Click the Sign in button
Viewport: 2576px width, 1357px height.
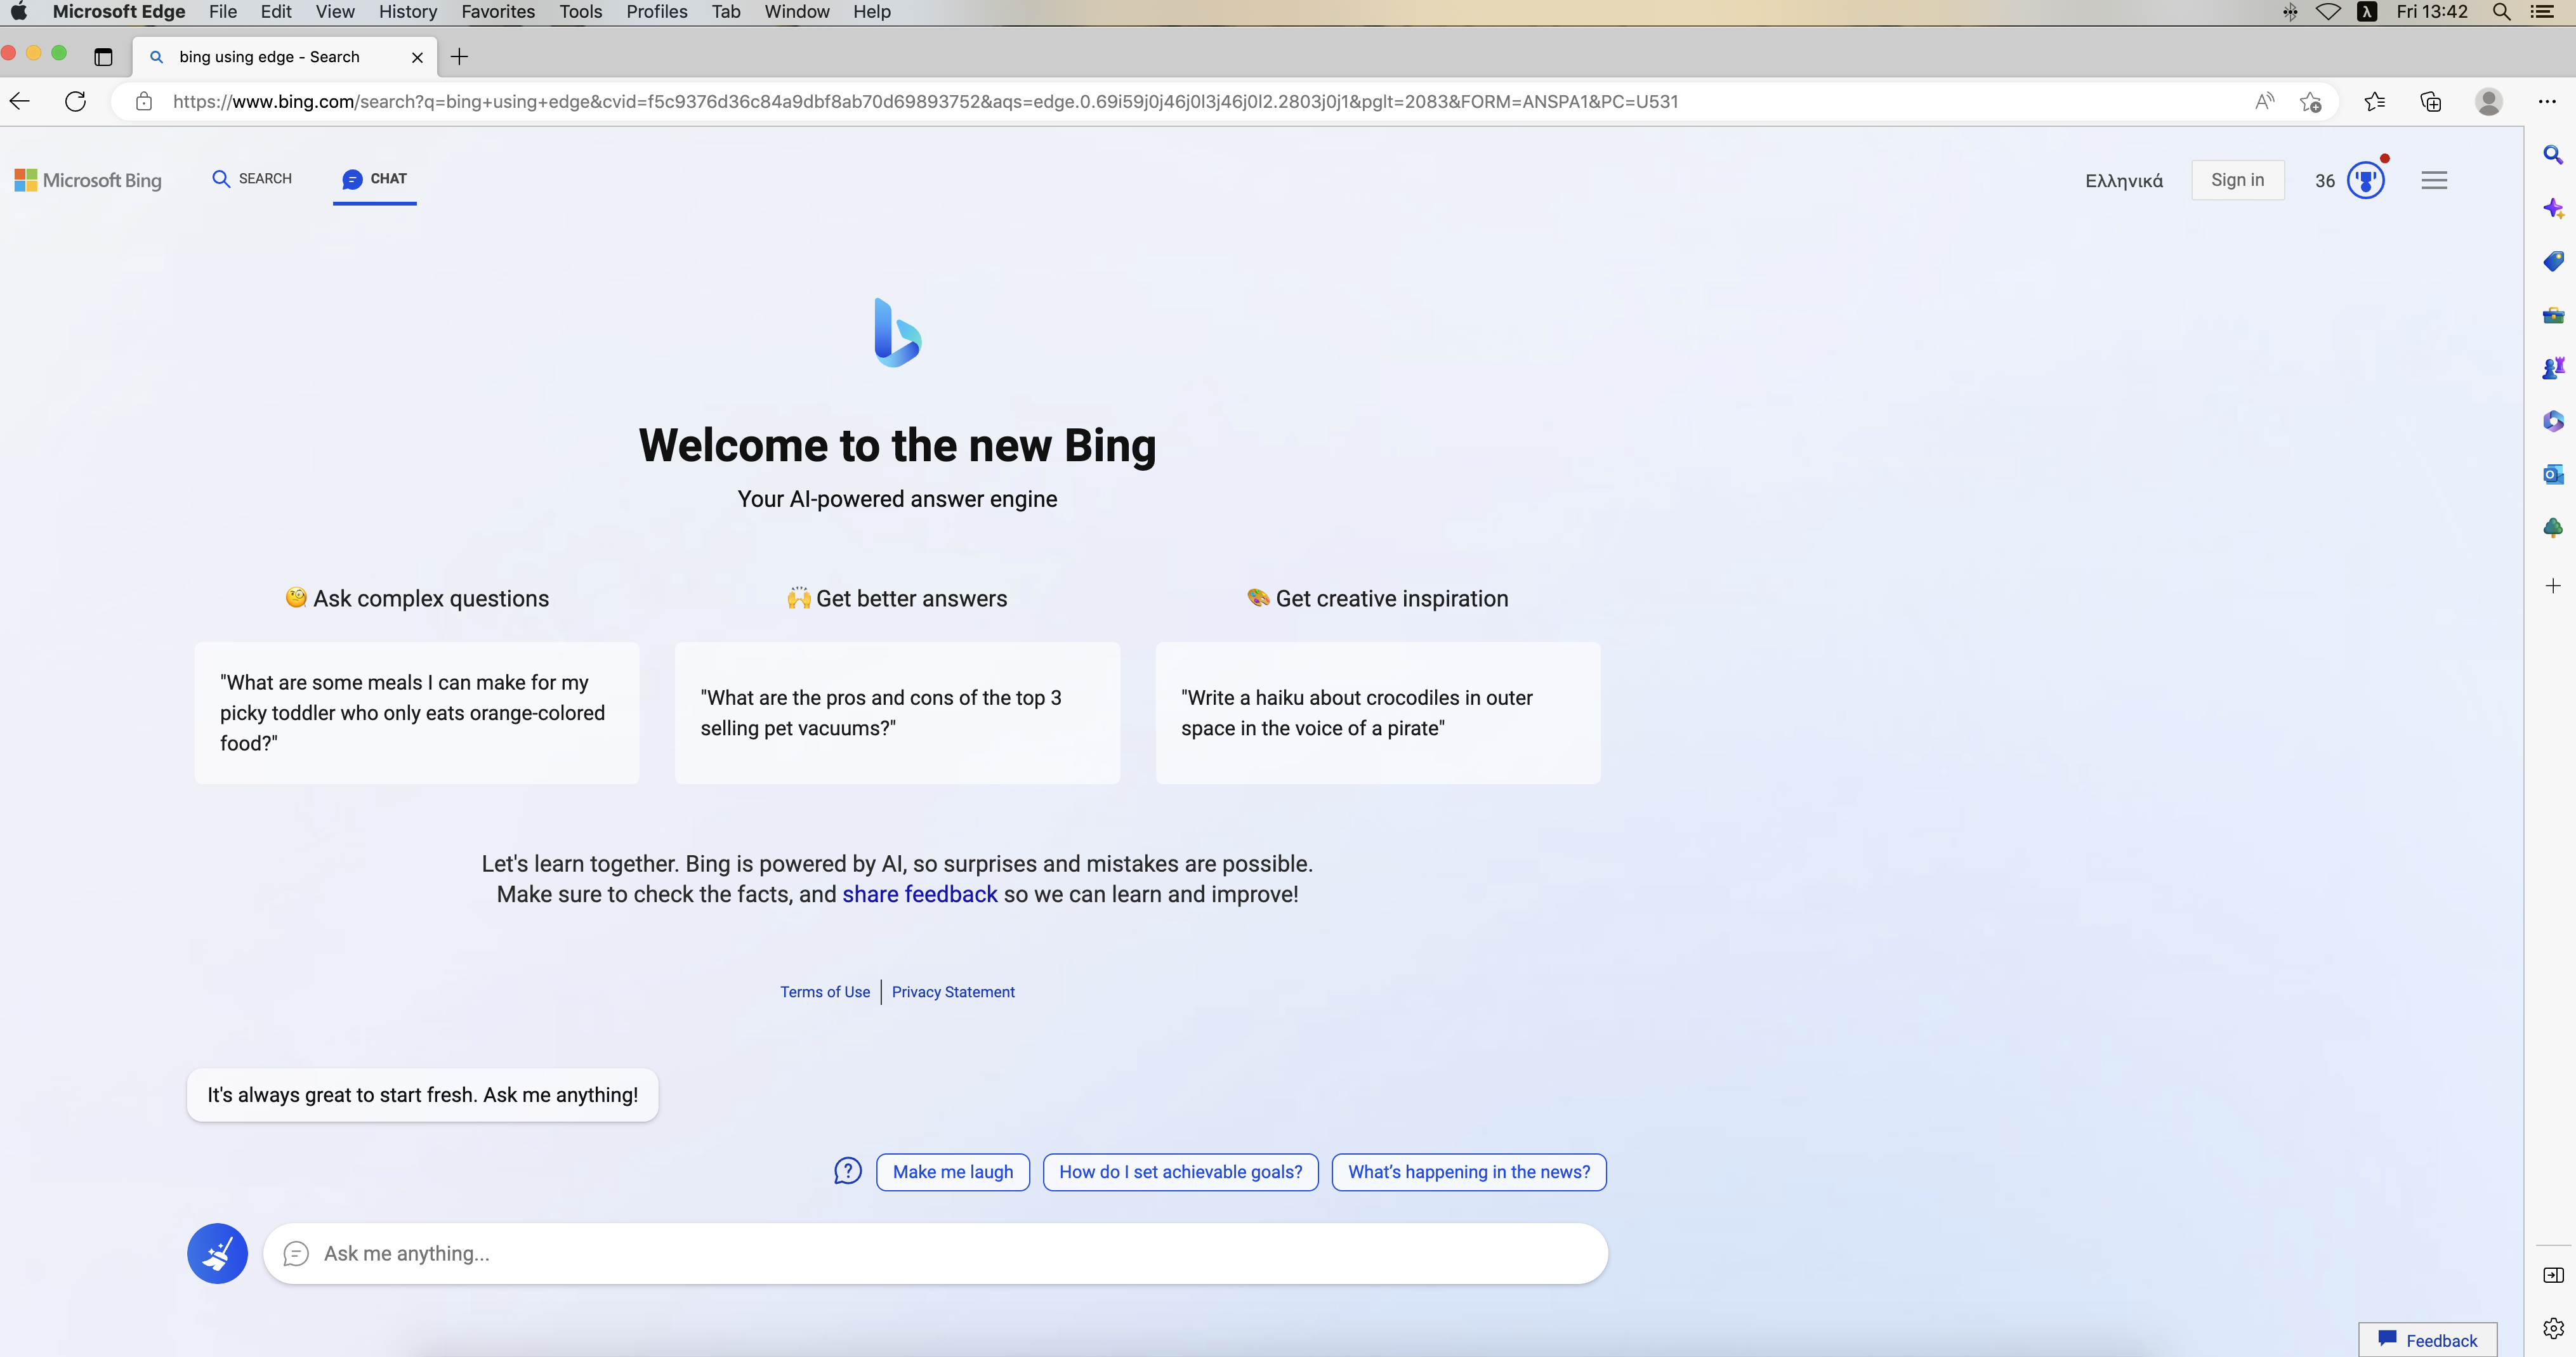(2237, 180)
